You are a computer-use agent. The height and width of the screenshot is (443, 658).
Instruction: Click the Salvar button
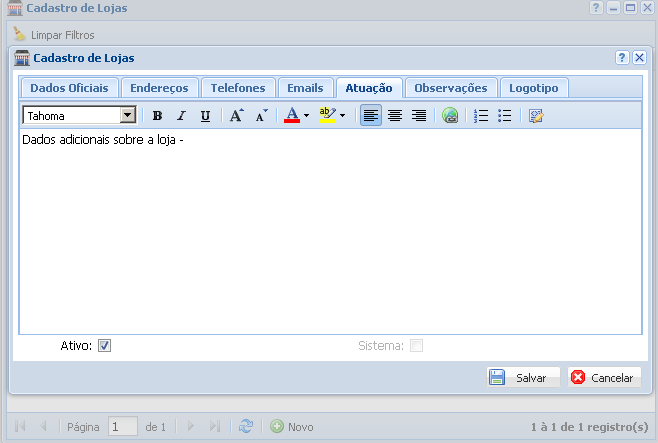pyautogui.click(x=522, y=378)
